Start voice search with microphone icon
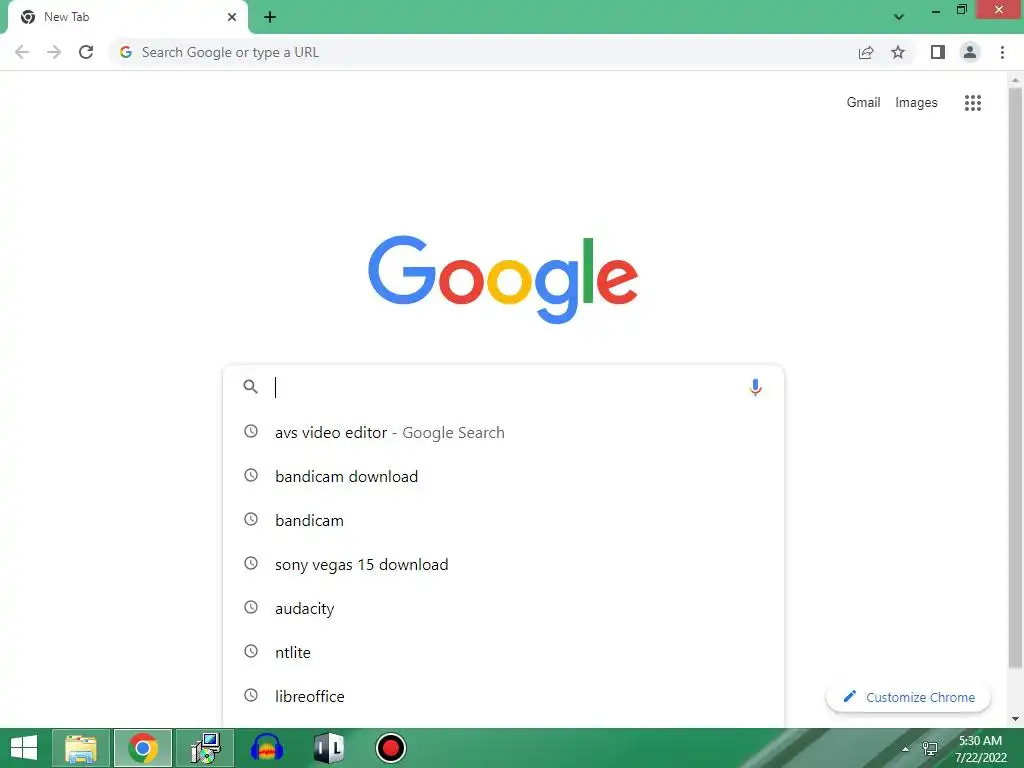This screenshot has height=768, width=1024. point(755,387)
